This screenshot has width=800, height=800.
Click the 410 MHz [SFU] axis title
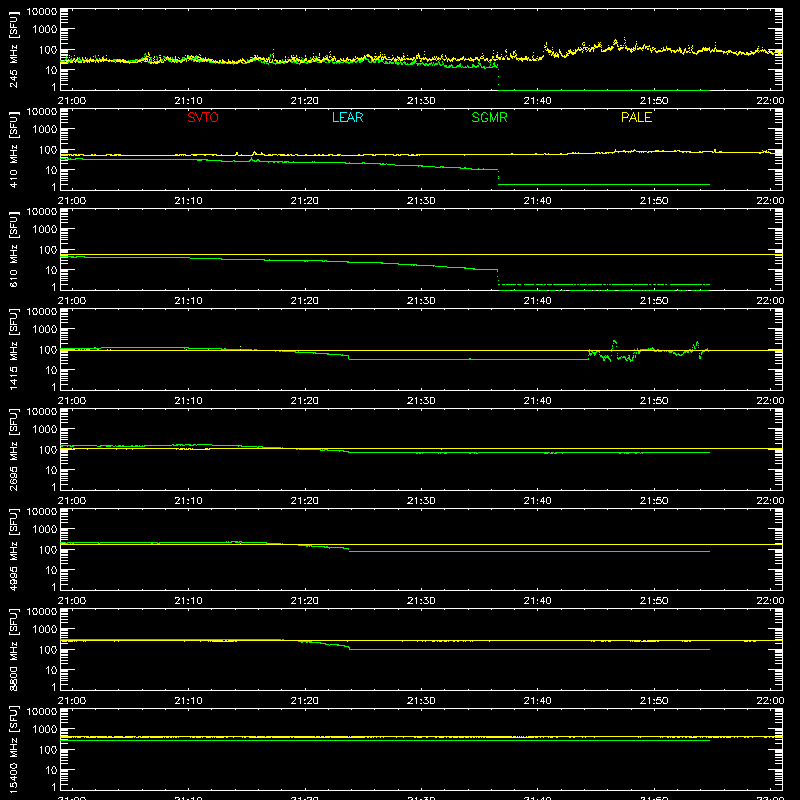pos(13,149)
